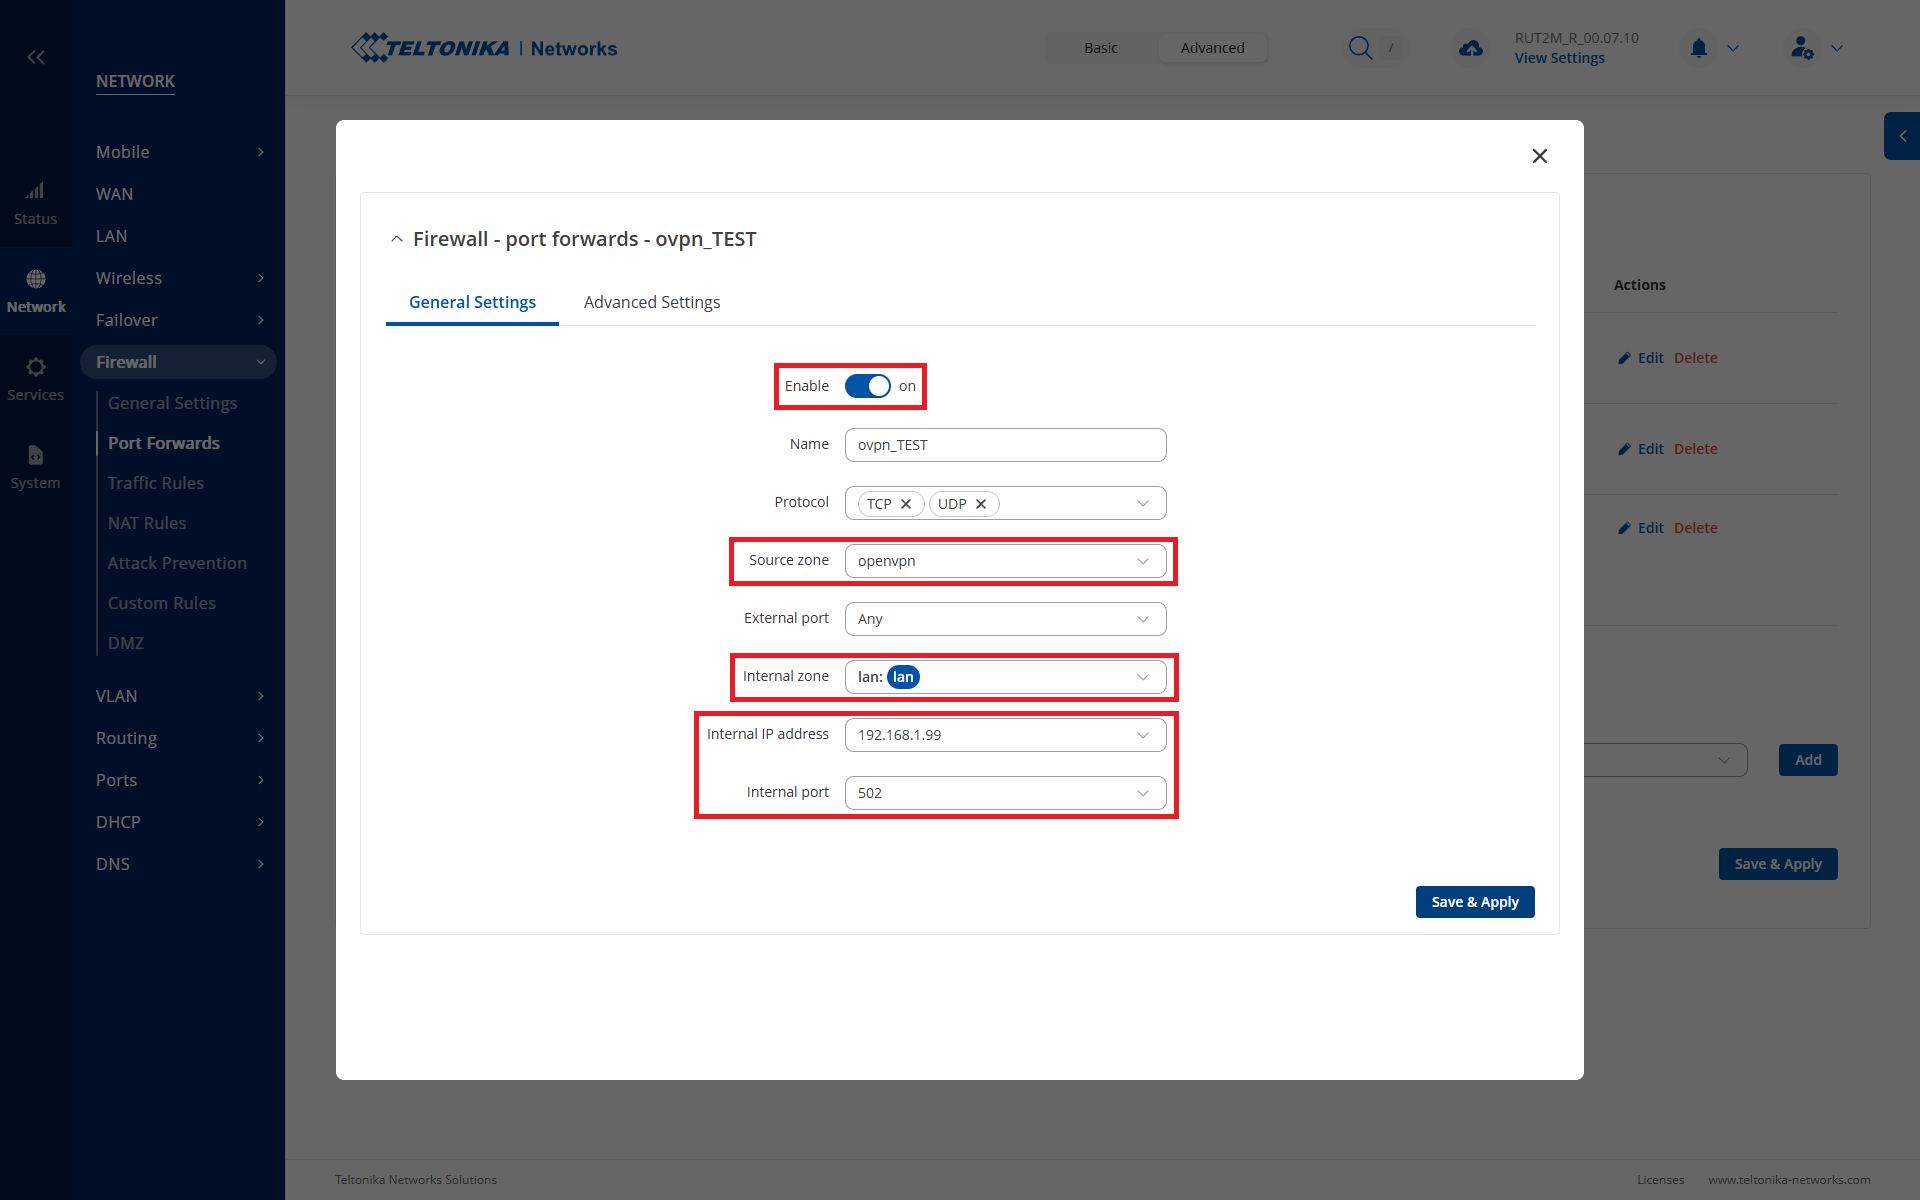1920x1200 pixels.
Task: Click Save & Apply in the dialog
Action: [x=1474, y=902]
